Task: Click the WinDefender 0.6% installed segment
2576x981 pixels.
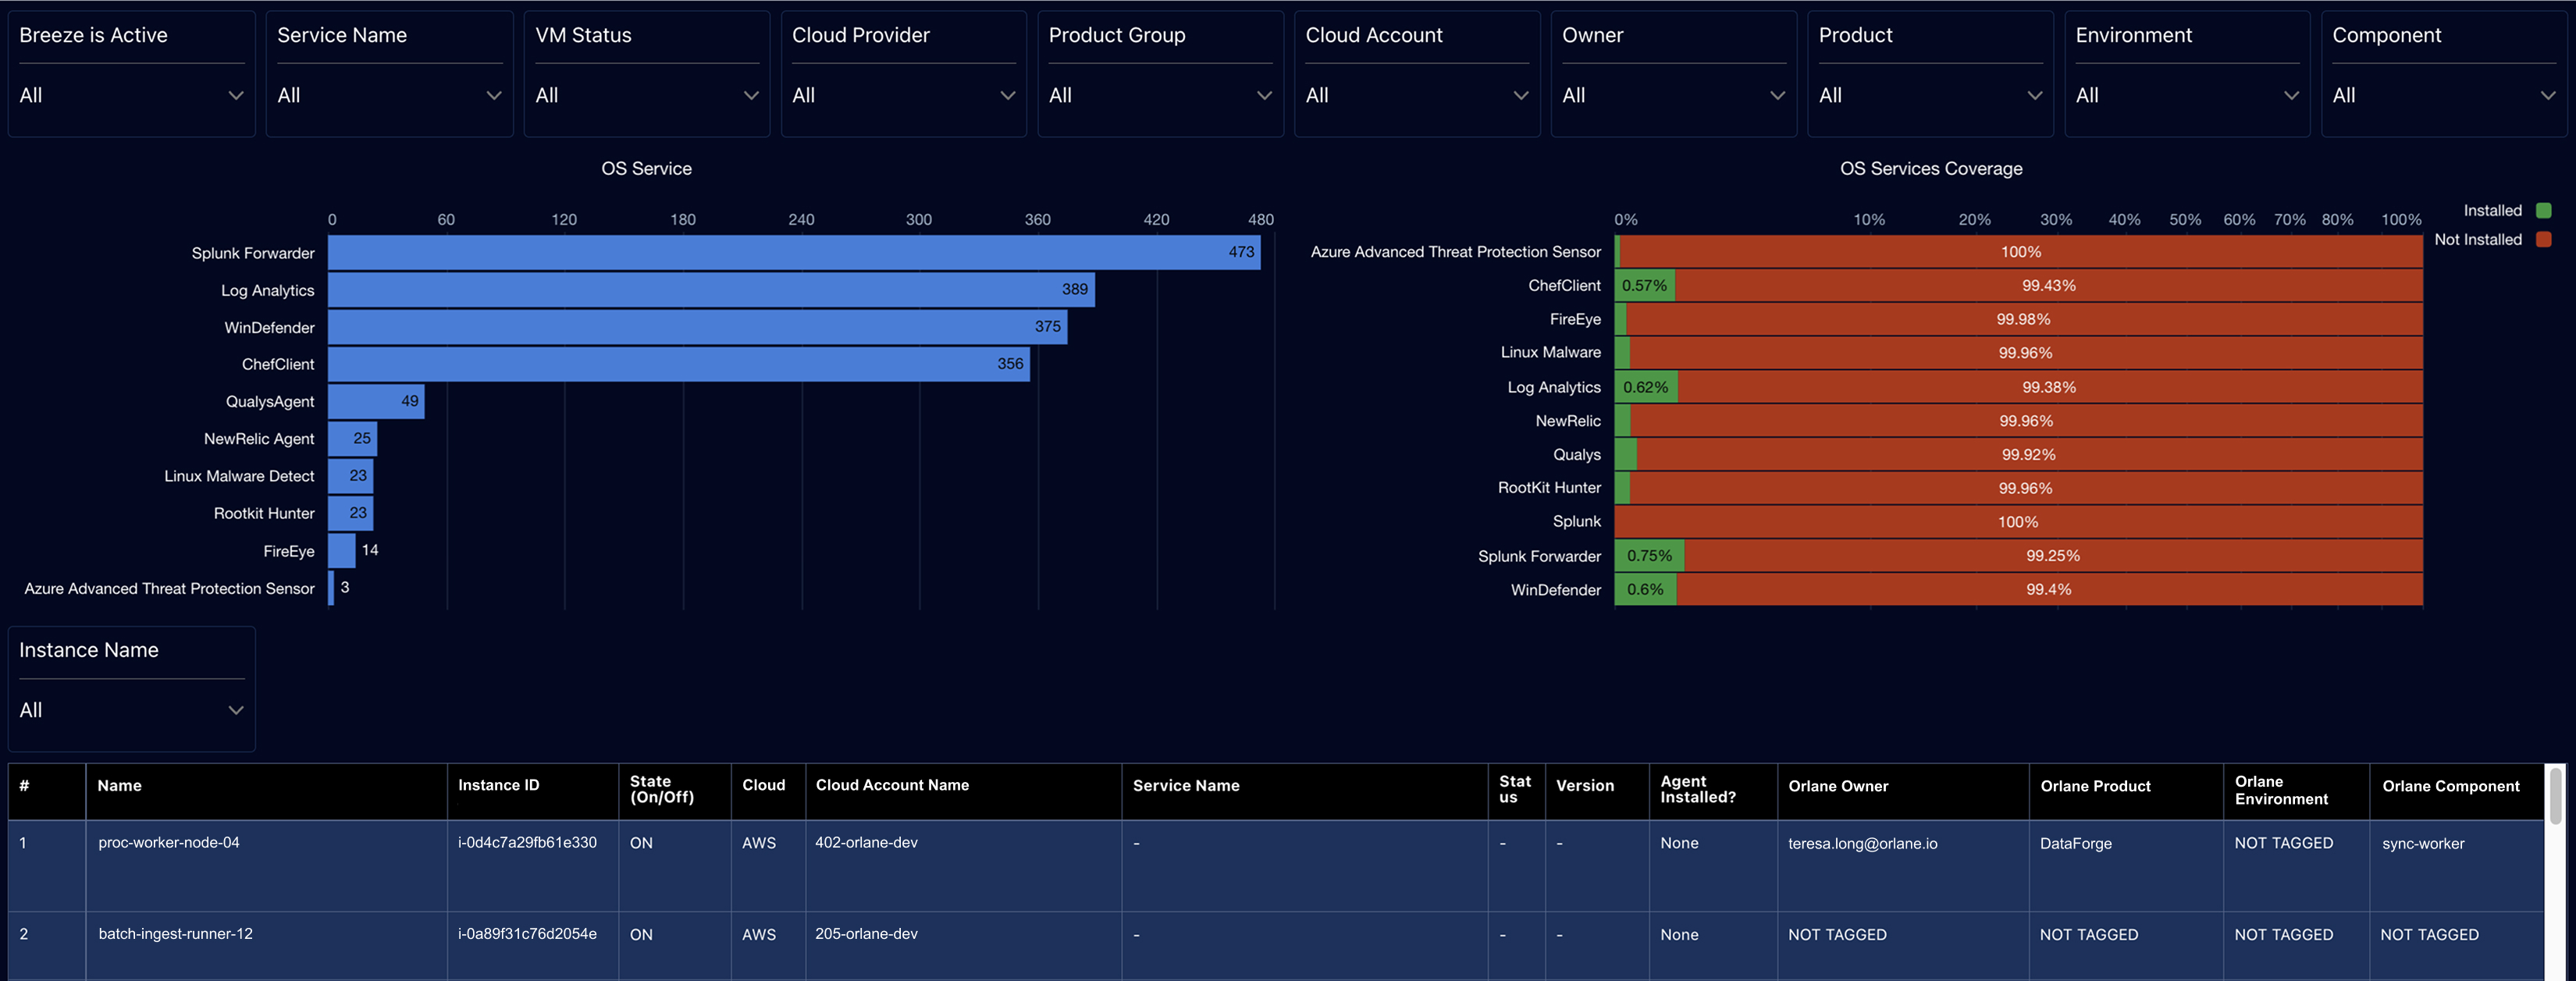Action: pos(1646,590)
